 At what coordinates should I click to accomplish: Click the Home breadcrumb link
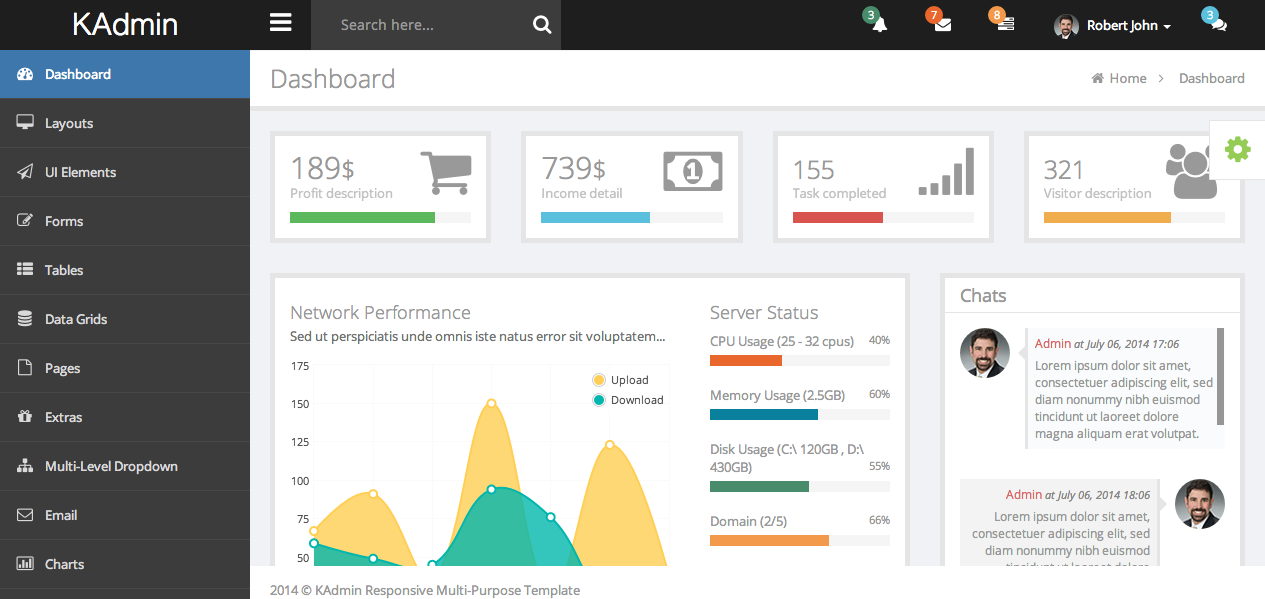click(1127, 78)
